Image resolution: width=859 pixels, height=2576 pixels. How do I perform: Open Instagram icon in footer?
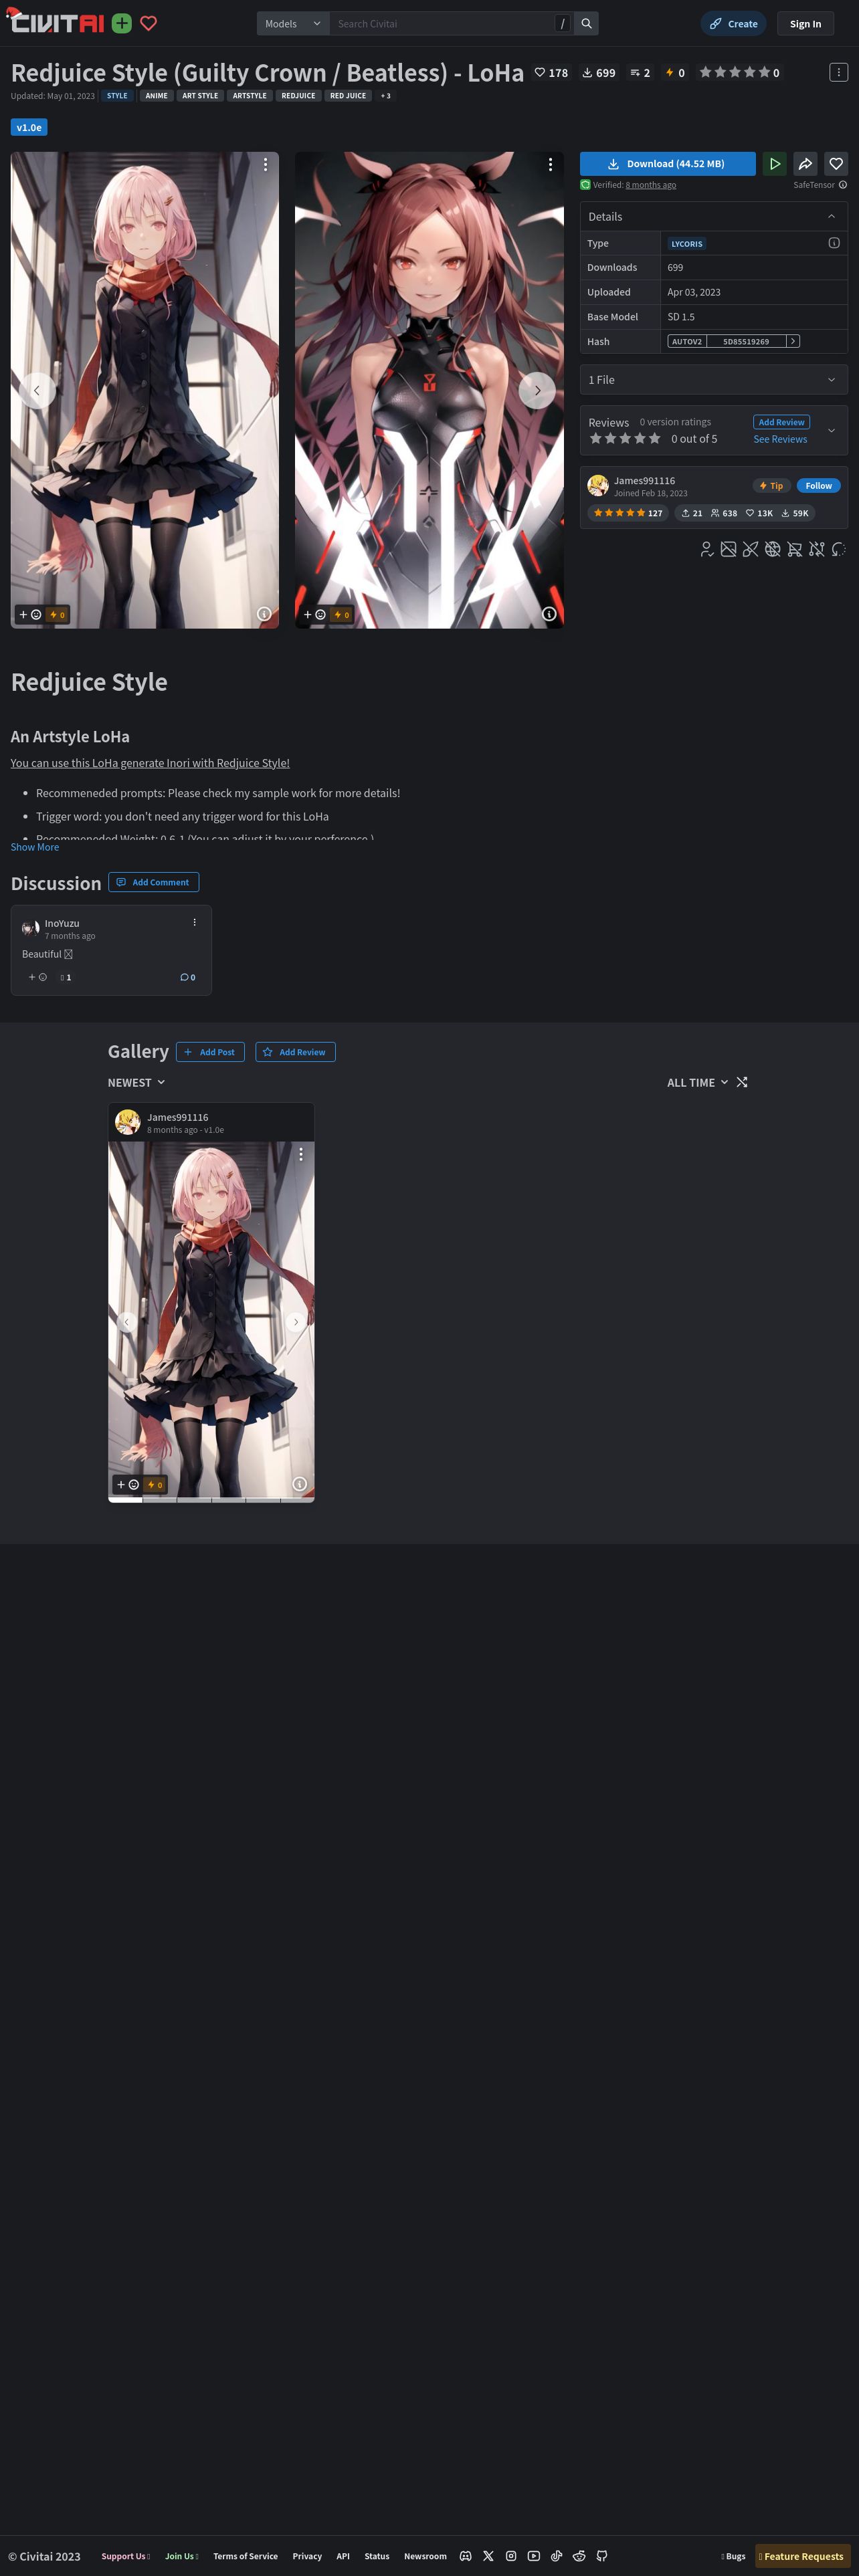tap(511, 2556)
